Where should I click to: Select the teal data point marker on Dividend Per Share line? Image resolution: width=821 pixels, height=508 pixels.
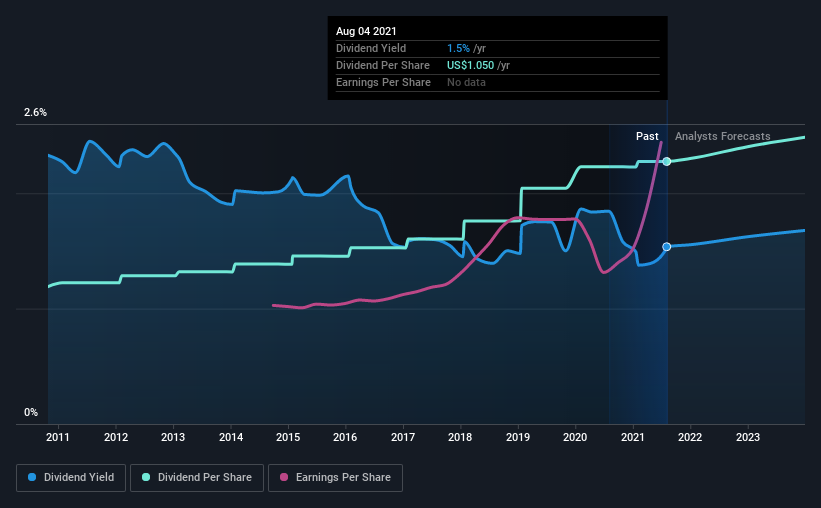pyautogui.click(x=667, y=161)
